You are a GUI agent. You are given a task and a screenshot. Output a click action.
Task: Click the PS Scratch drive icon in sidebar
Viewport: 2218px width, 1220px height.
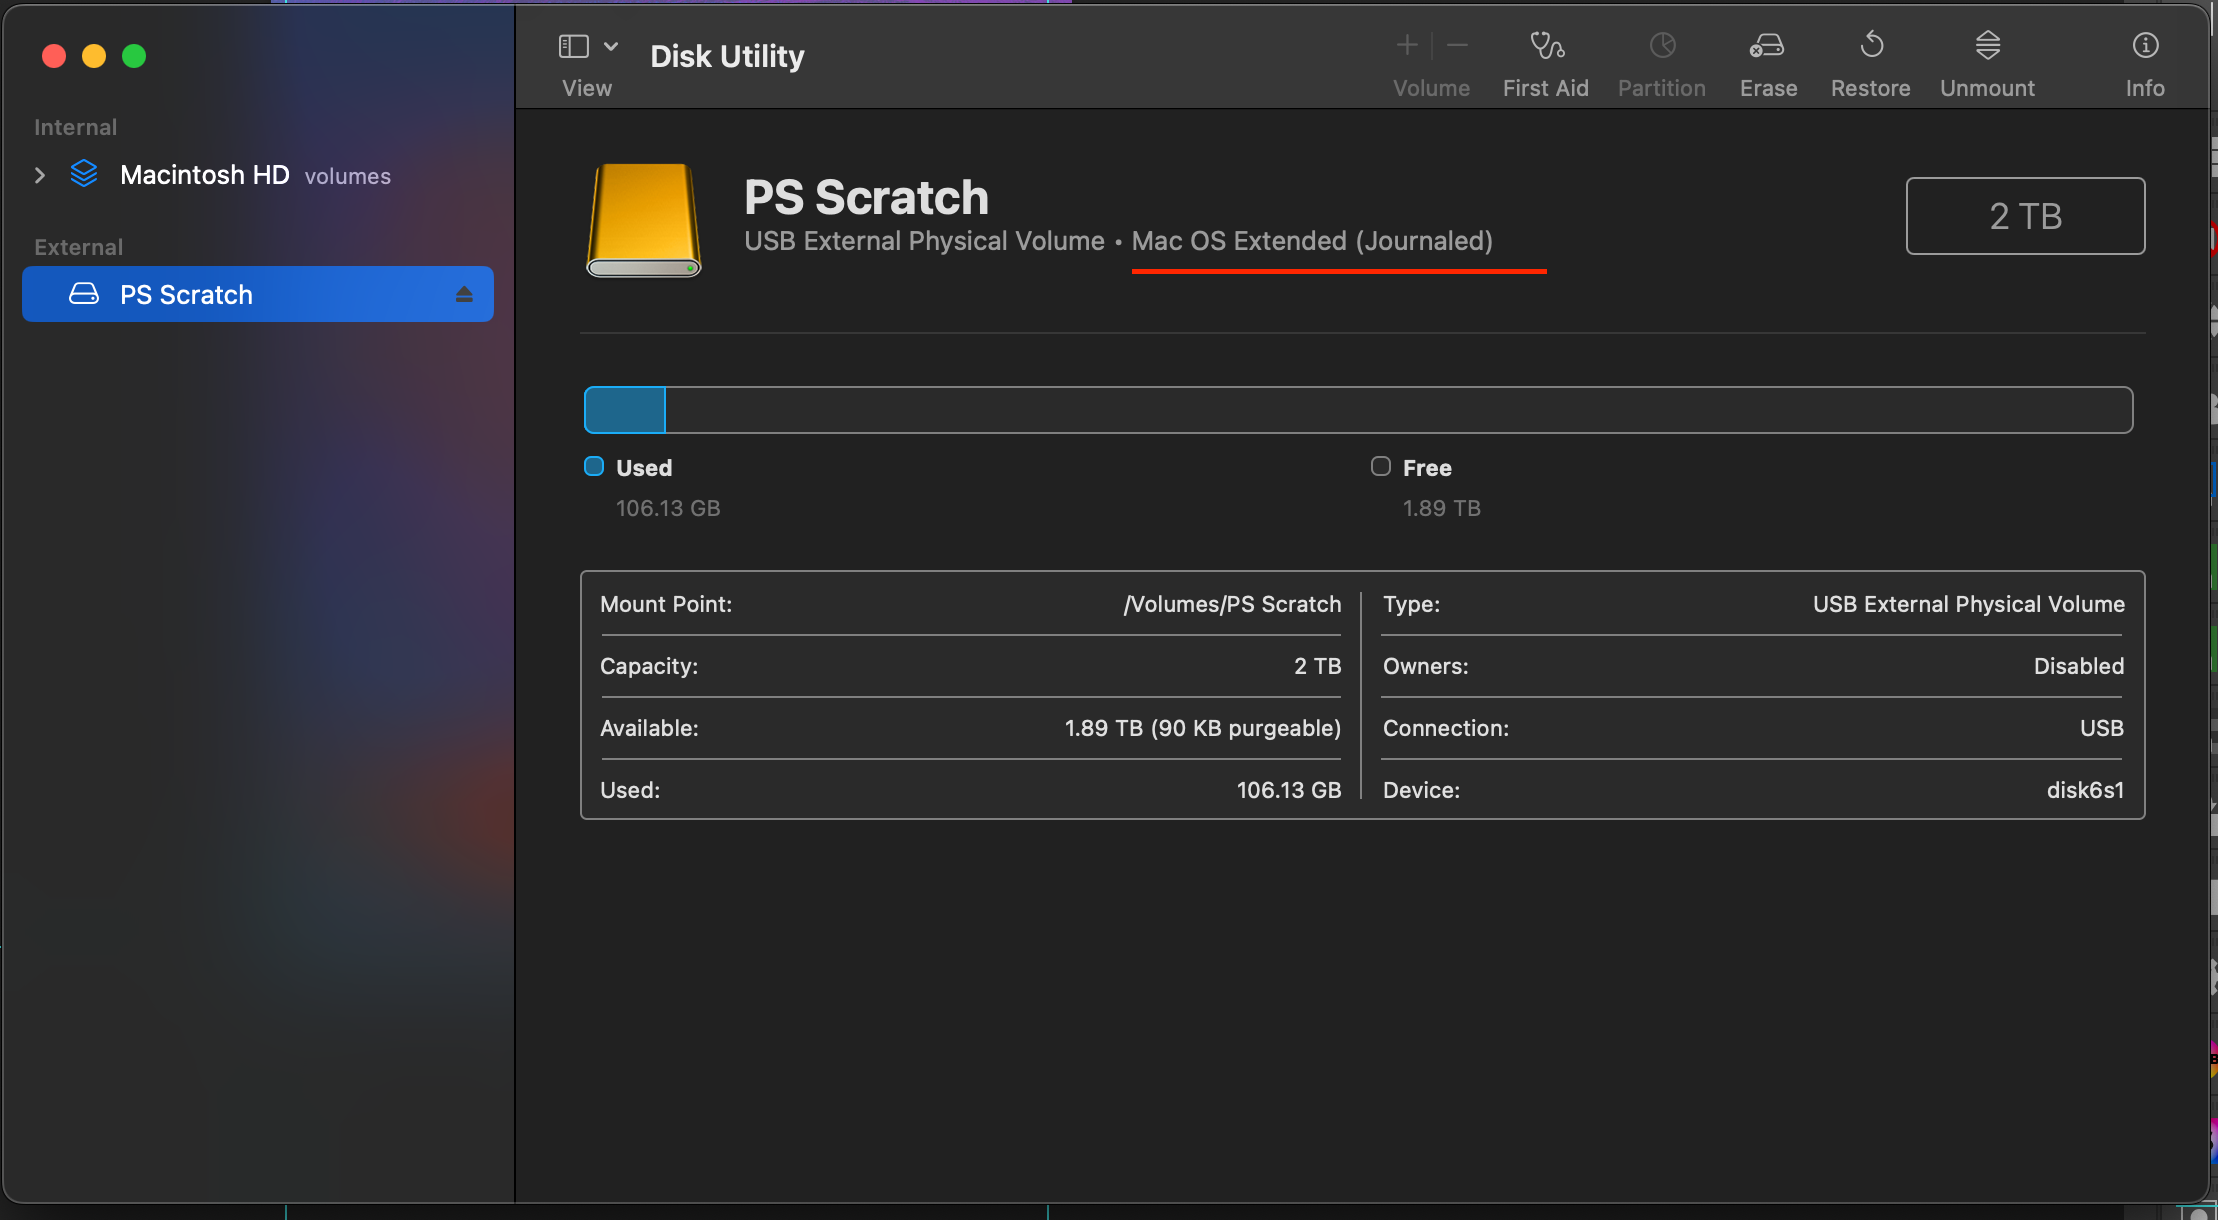point(84,294)
